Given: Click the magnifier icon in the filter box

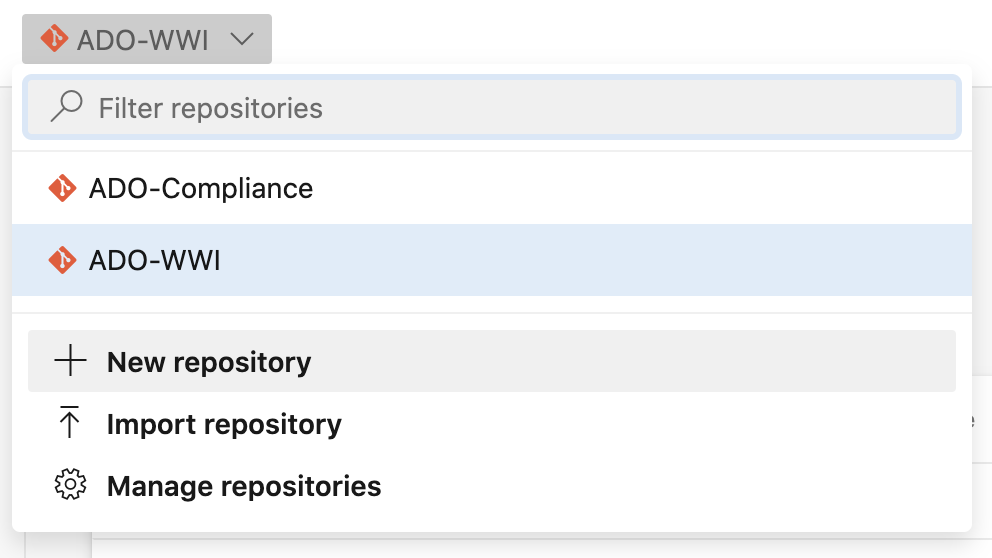Looking at the screenshot, I should click(66, 107).
